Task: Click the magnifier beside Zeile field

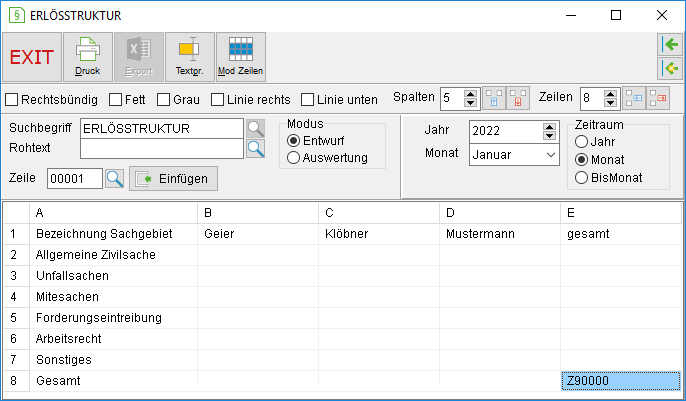Action: (115, 178)
